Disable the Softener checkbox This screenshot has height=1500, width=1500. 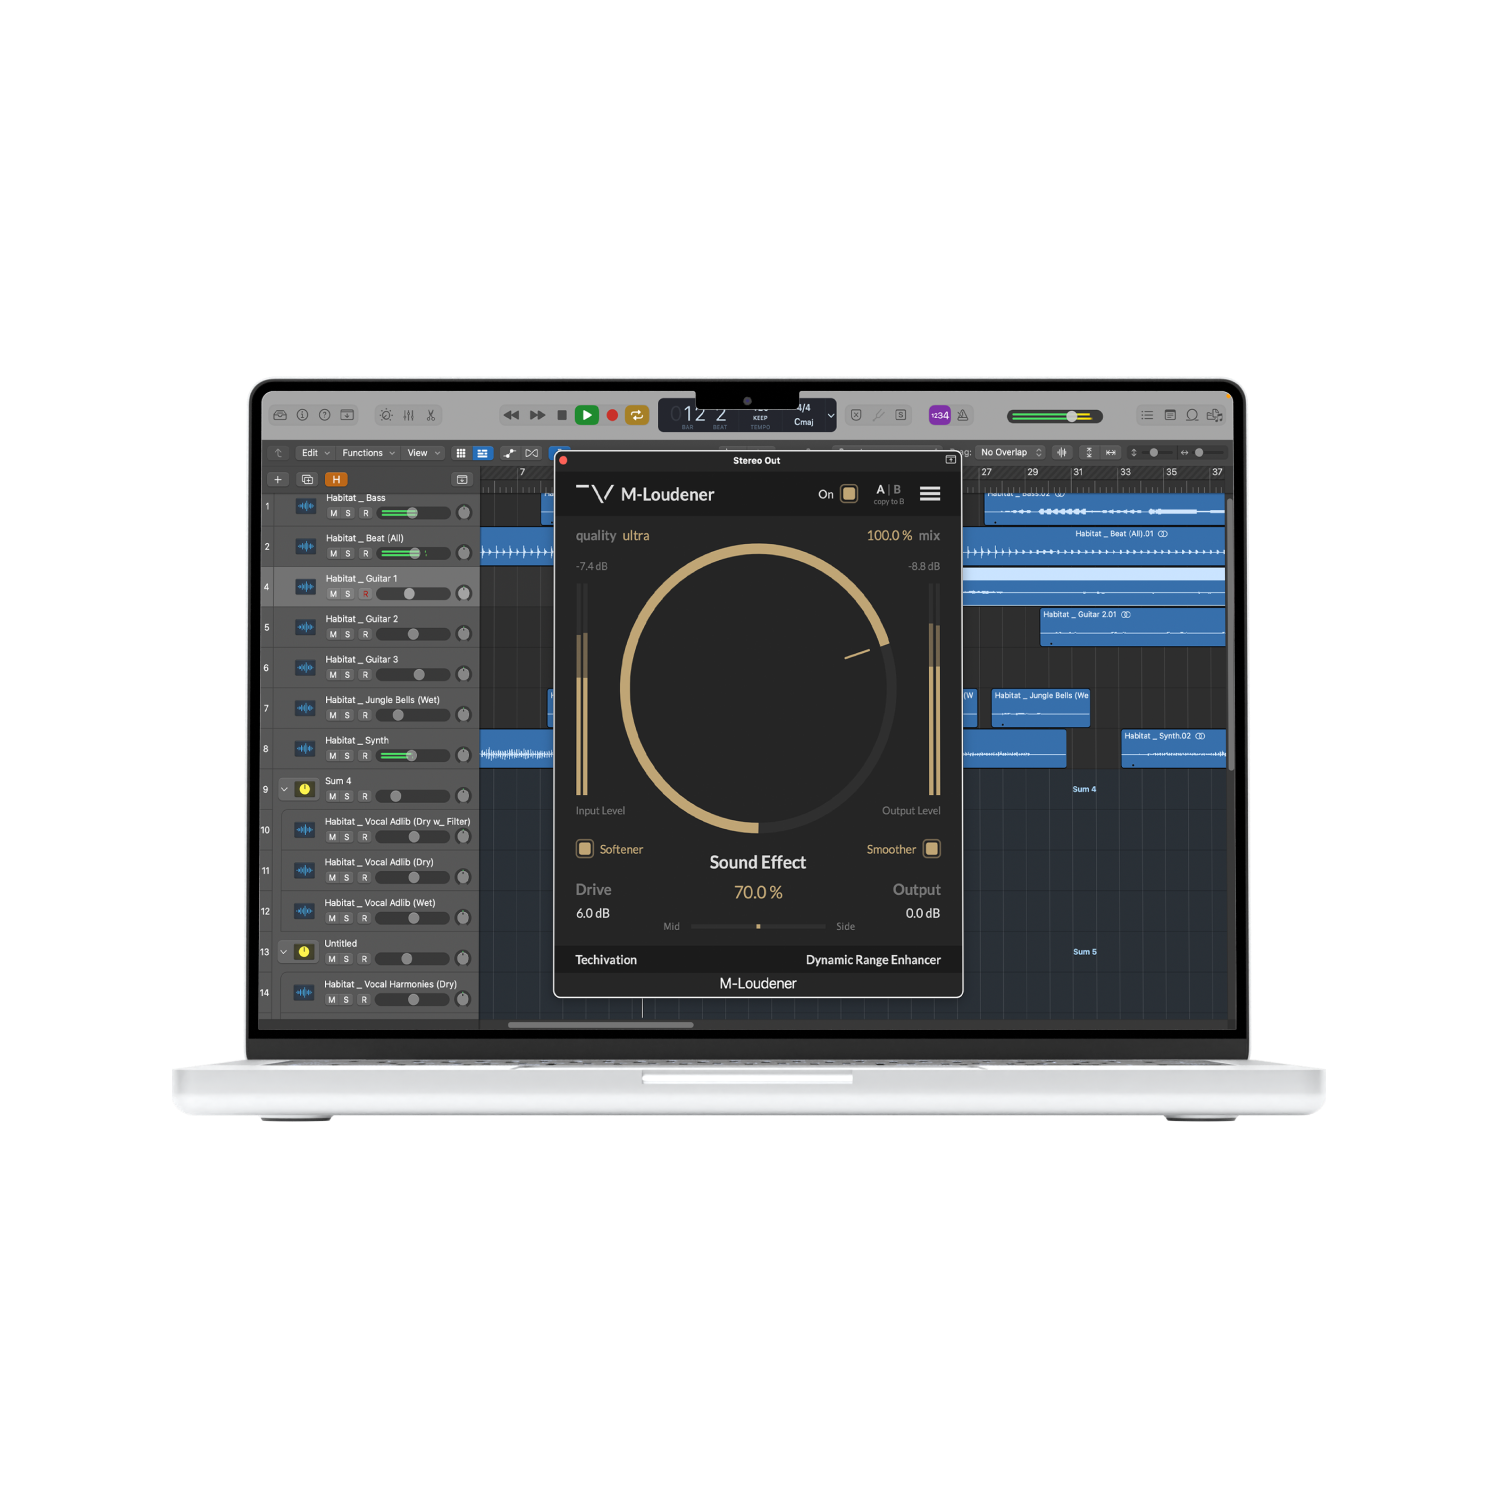pyautogui.click(x=585, y=849)
